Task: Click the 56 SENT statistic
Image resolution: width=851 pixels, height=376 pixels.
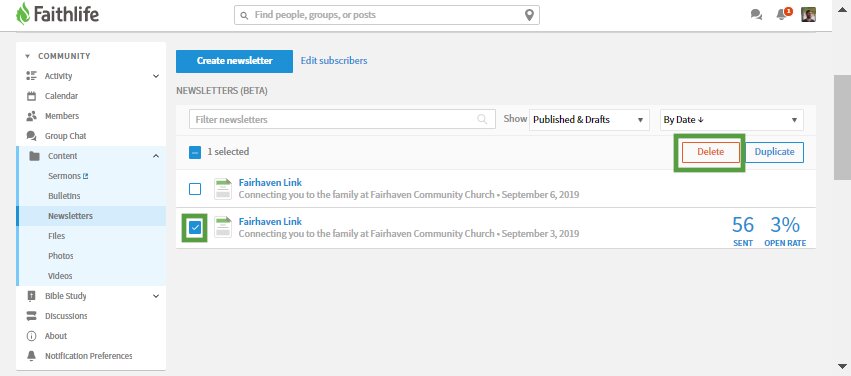Action: point(743,231)
